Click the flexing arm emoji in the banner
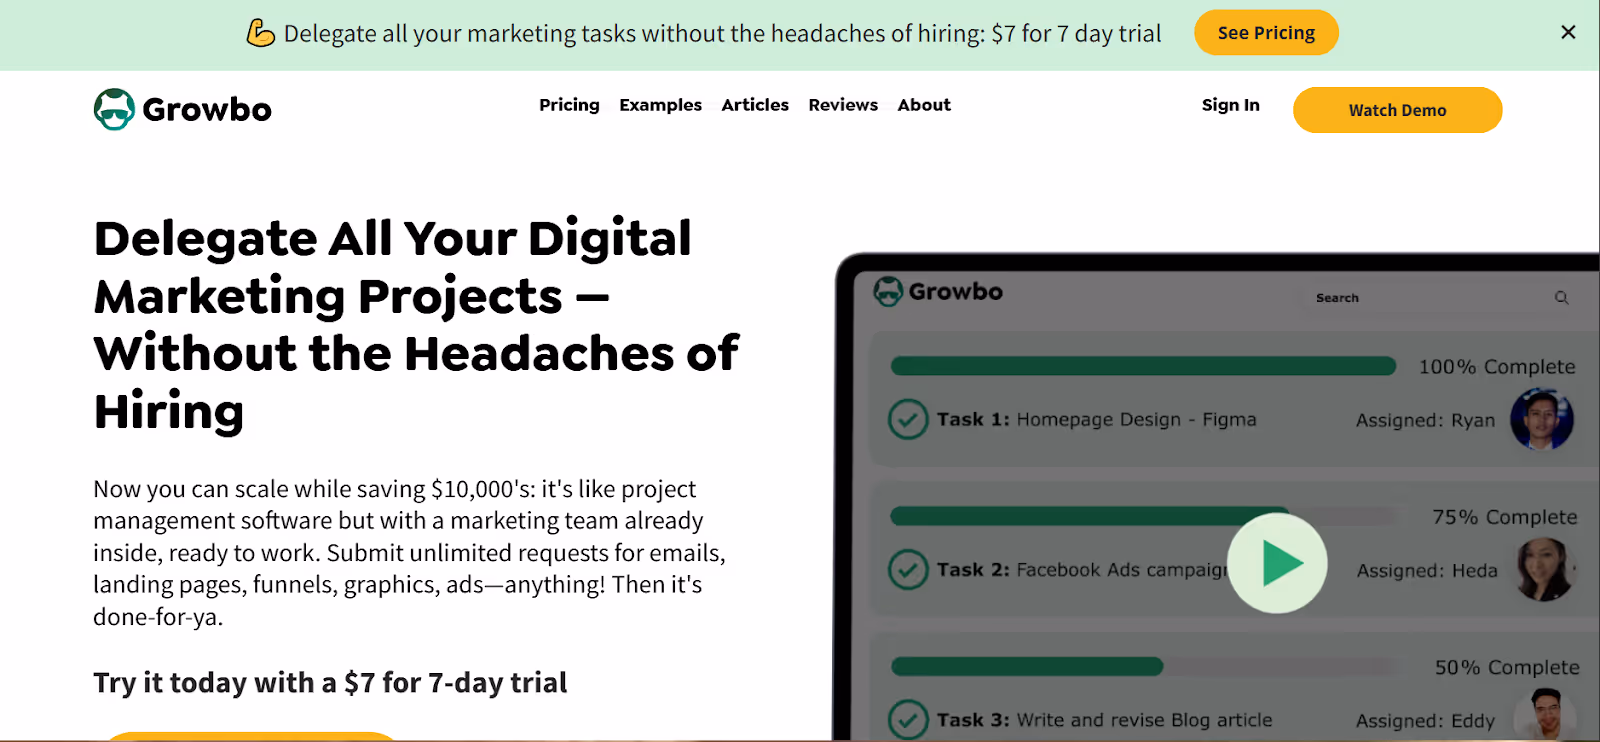Viewport: 1600px width, 742px height. pyautogui.click(x=261, y=33)
